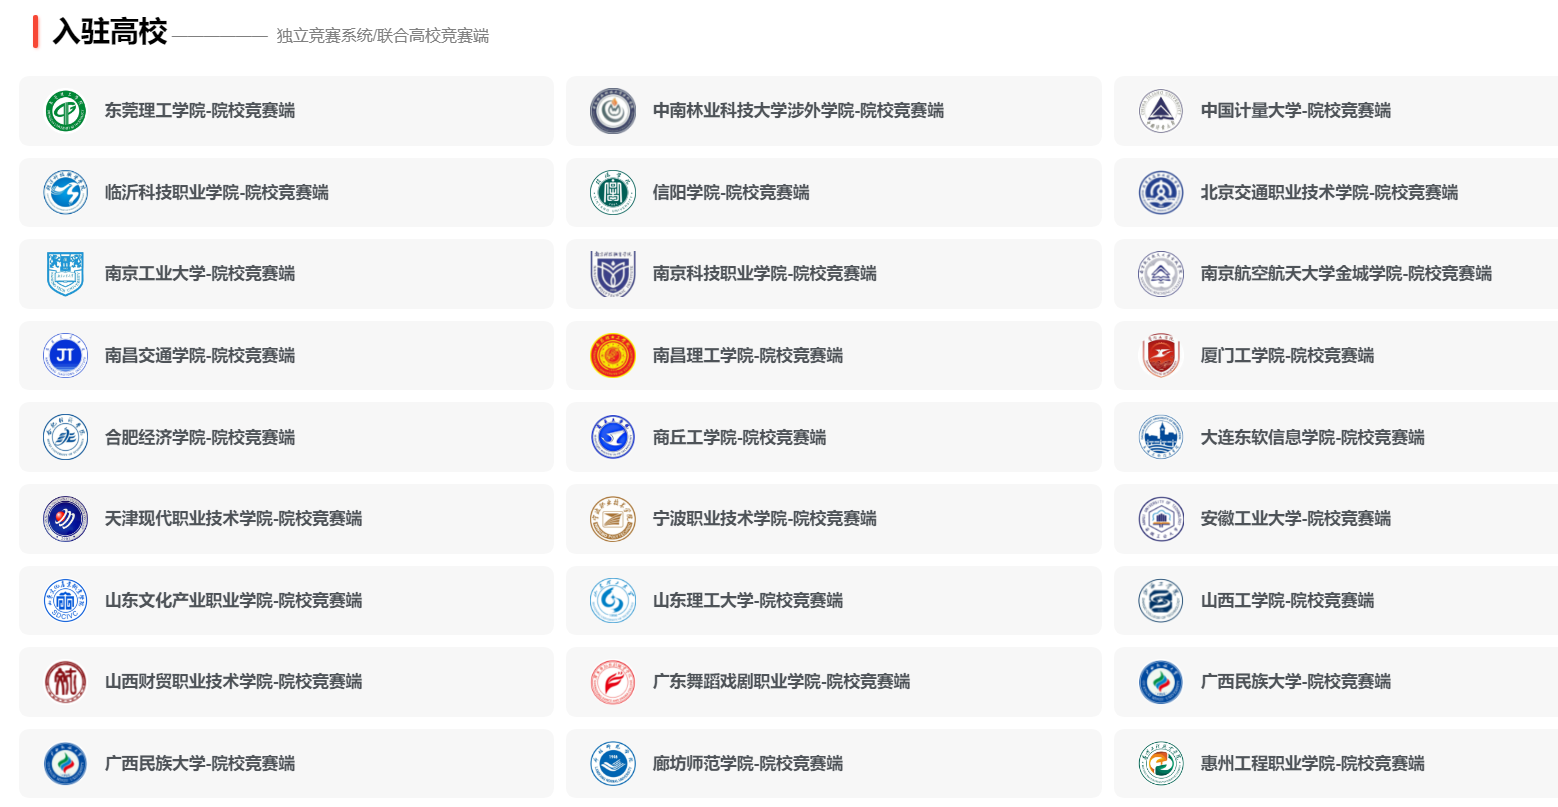Click the 入驻高校 section heading
Screen dimensions: 1558x807
pos(110,32)
